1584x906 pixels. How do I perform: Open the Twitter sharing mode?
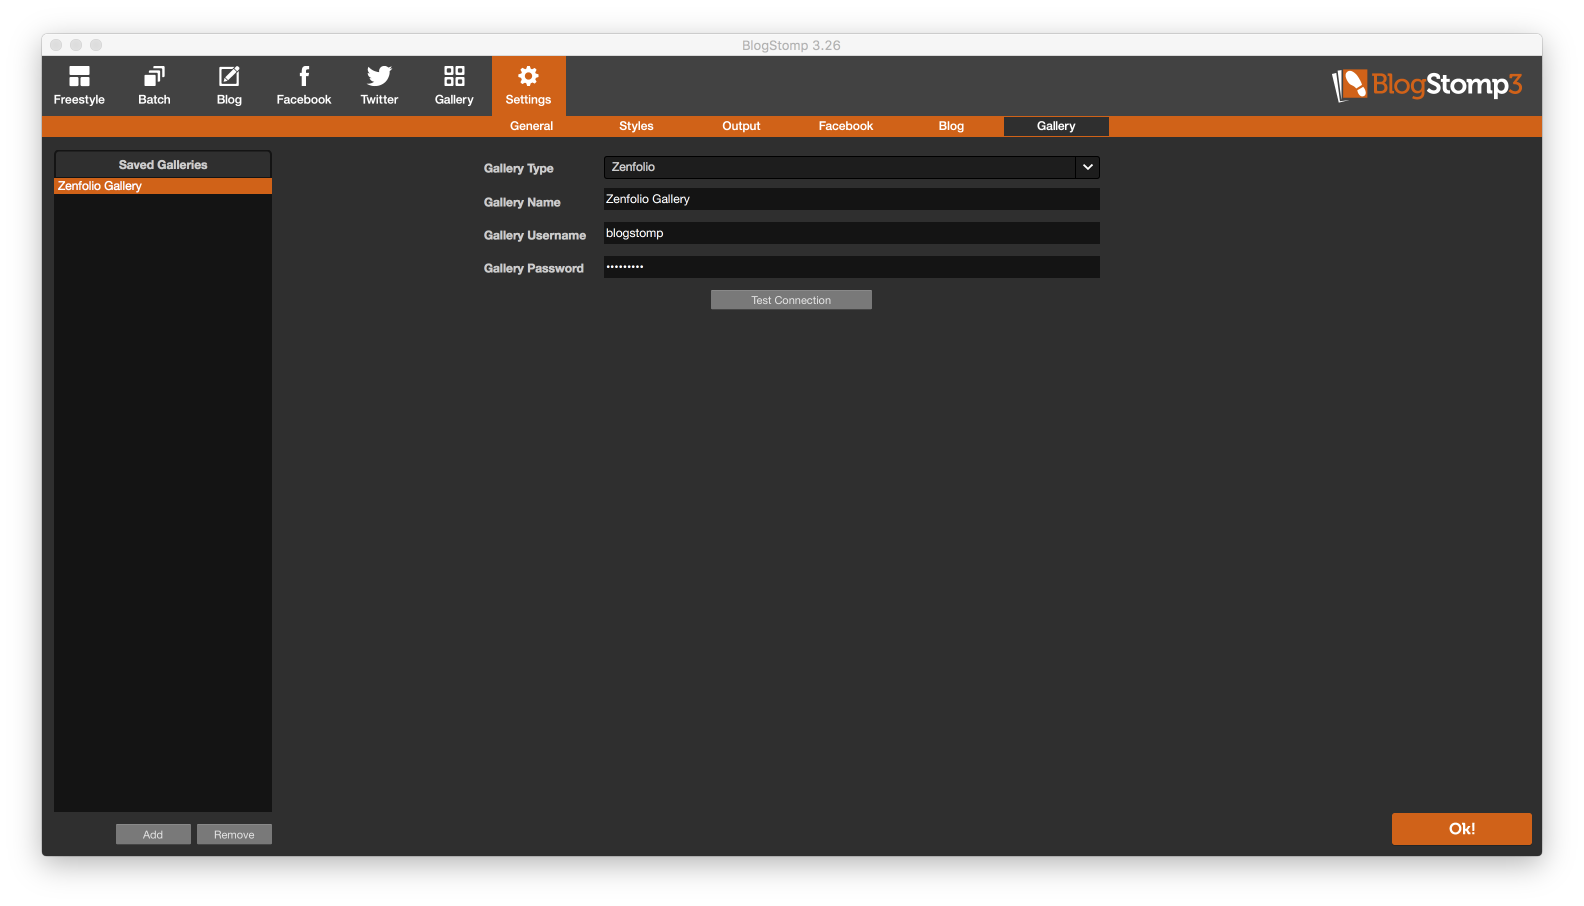(379, 86)
